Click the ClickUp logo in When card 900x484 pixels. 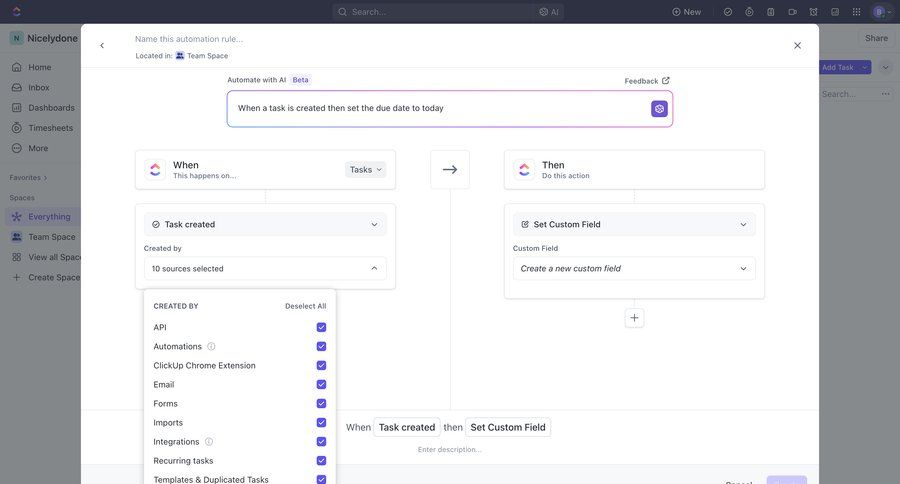coord(155,169)
